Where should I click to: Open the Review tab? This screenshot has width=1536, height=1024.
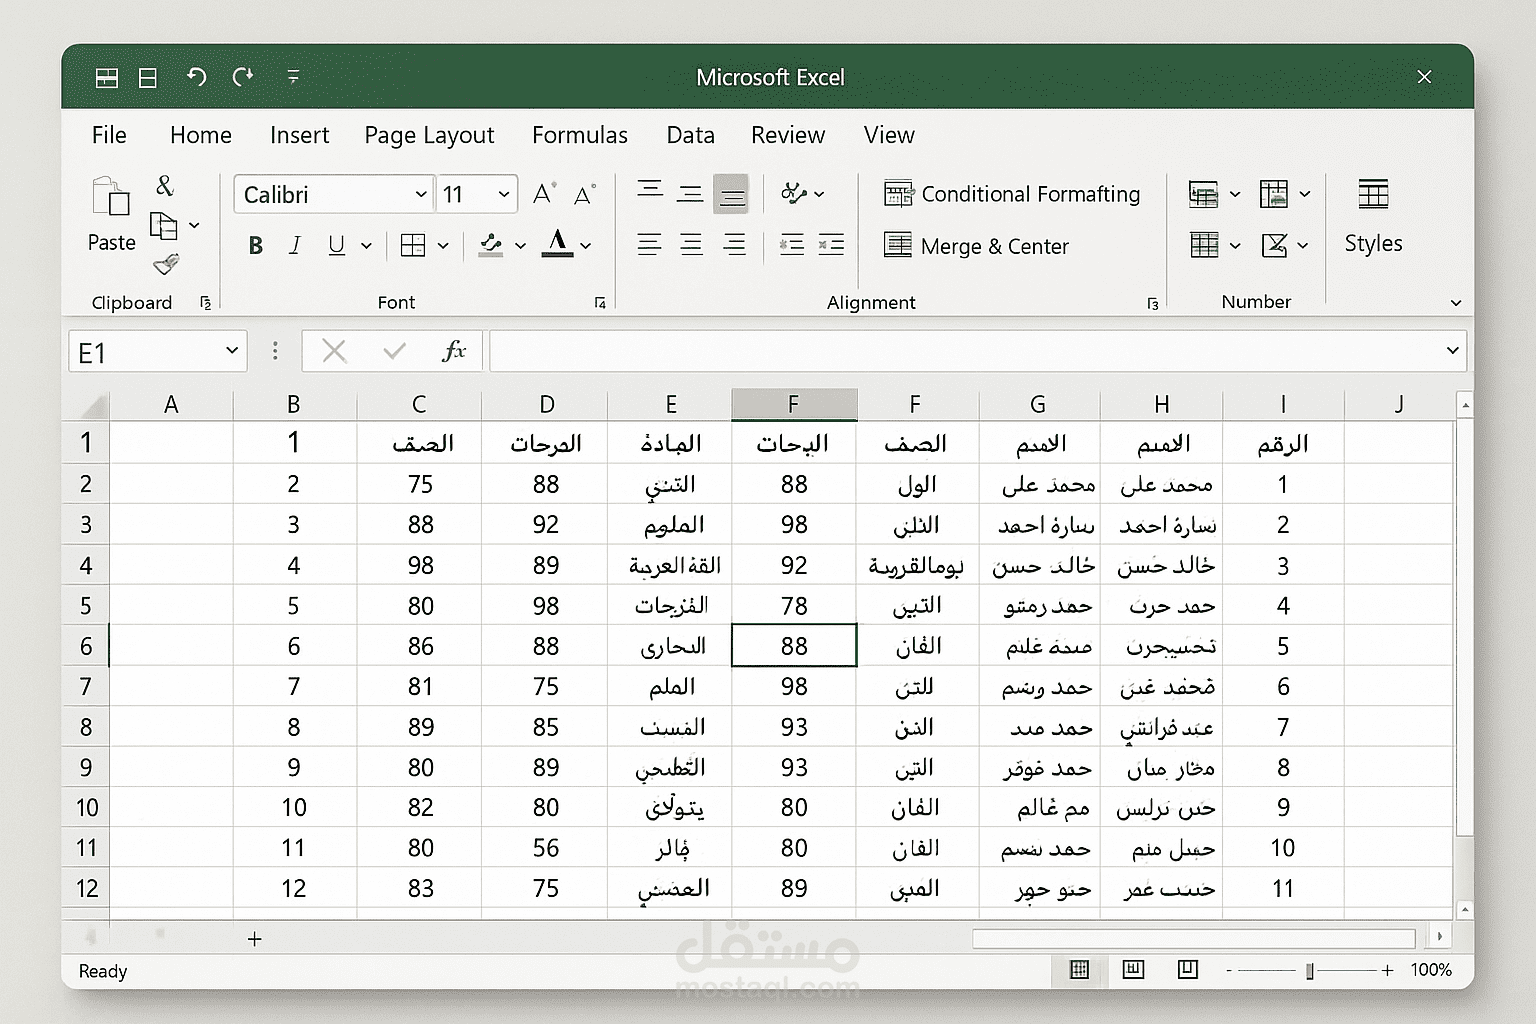(x=788, y=135)
